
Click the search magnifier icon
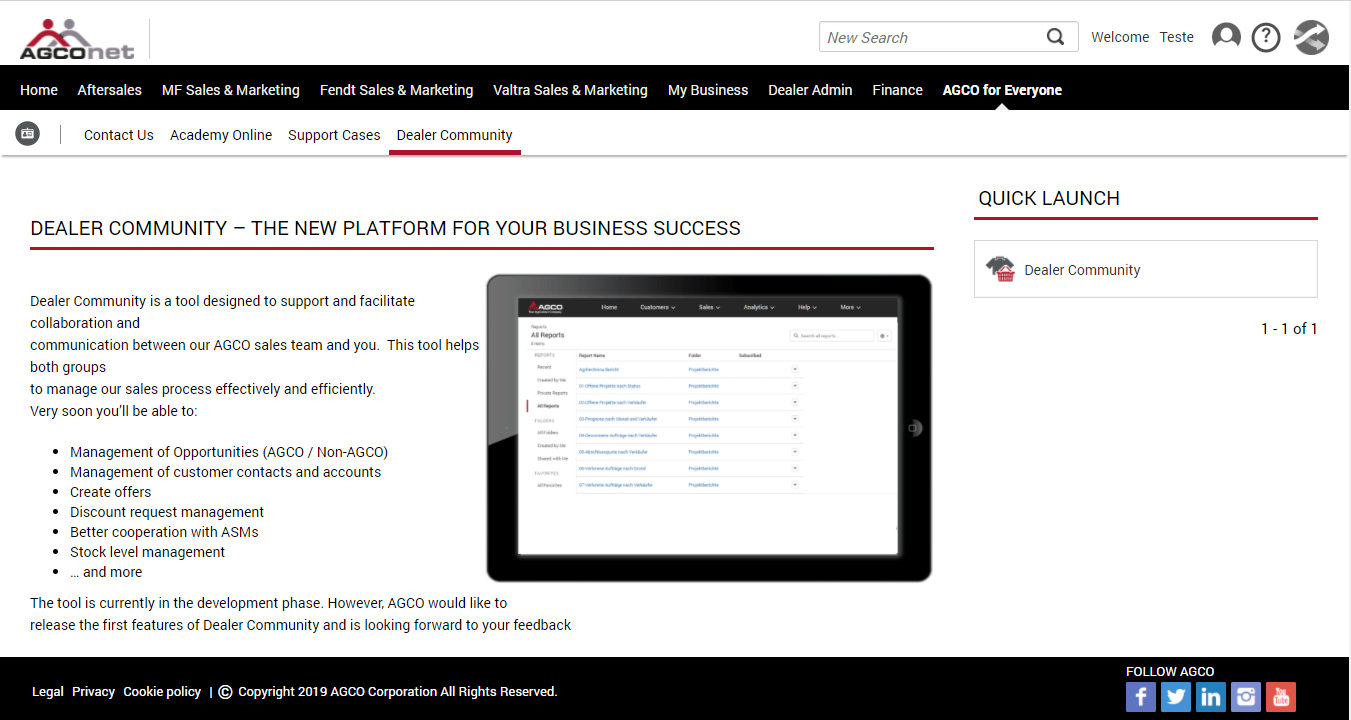[1055, 37]
